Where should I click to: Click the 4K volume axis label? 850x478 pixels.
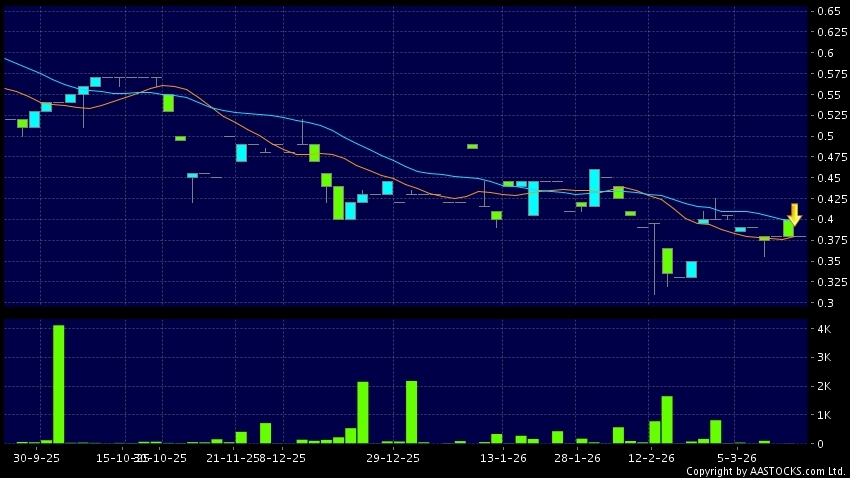[824, 329]
